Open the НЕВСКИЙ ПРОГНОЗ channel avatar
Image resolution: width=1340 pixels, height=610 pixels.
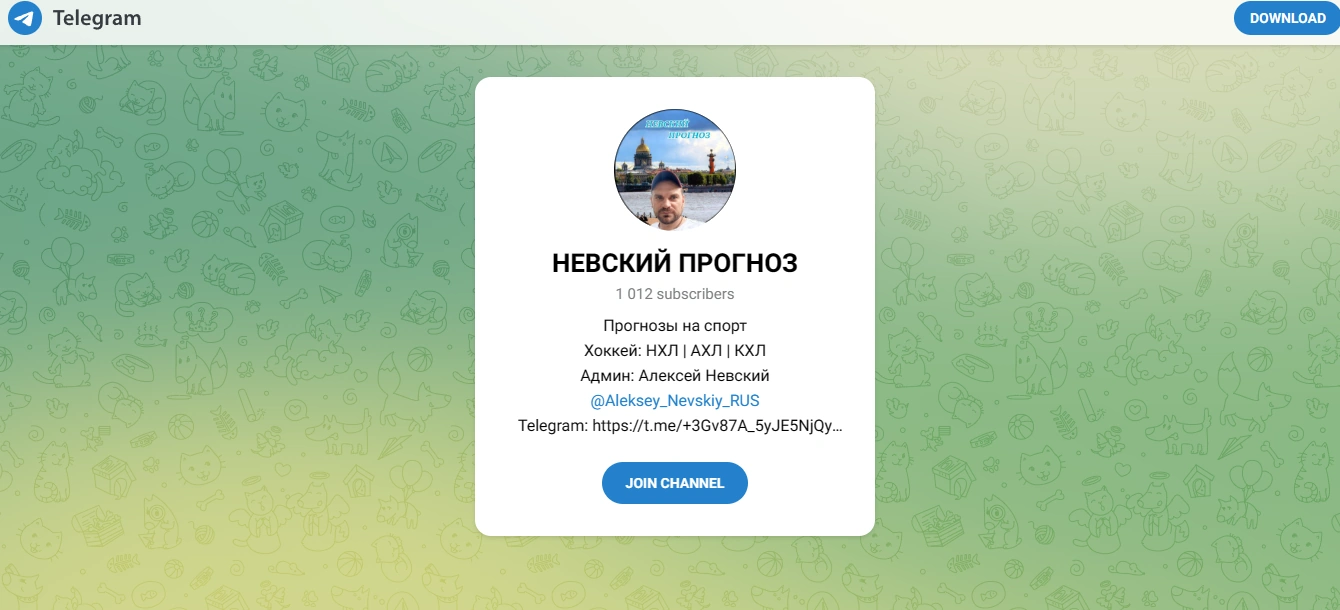(675, 169)
